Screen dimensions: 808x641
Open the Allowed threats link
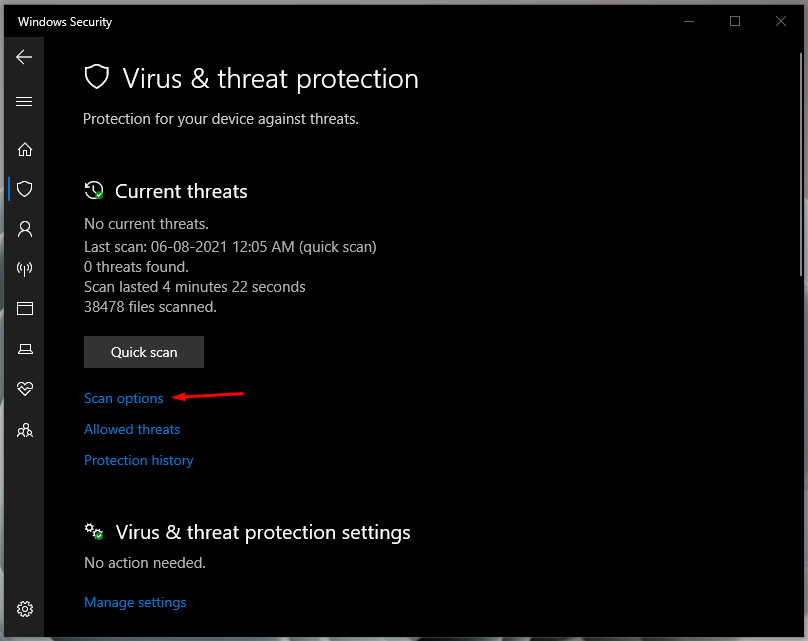pos(132,429)
